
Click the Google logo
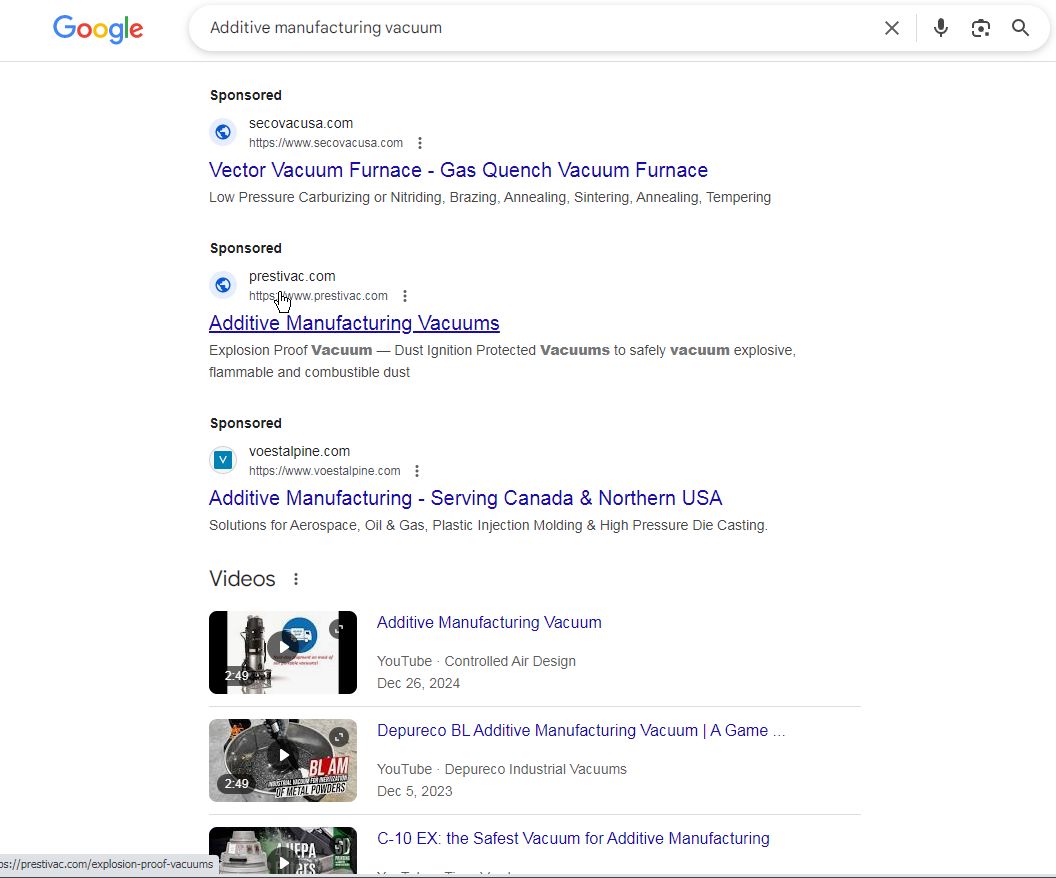(x=98, y=29)
